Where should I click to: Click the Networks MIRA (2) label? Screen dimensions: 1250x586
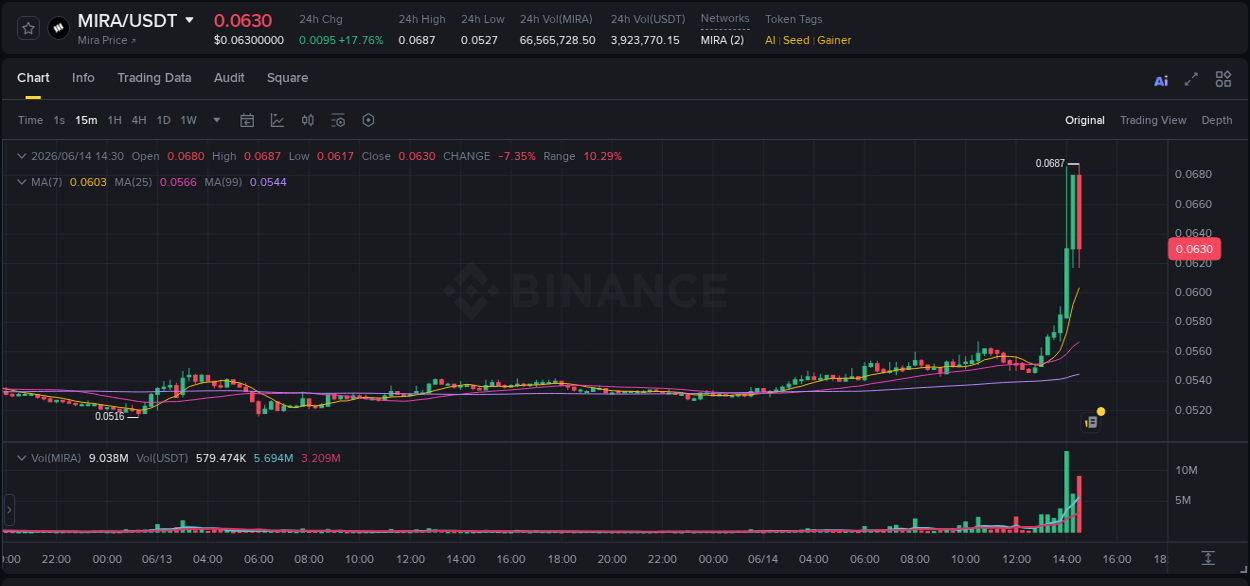click(x=722, y=40)
